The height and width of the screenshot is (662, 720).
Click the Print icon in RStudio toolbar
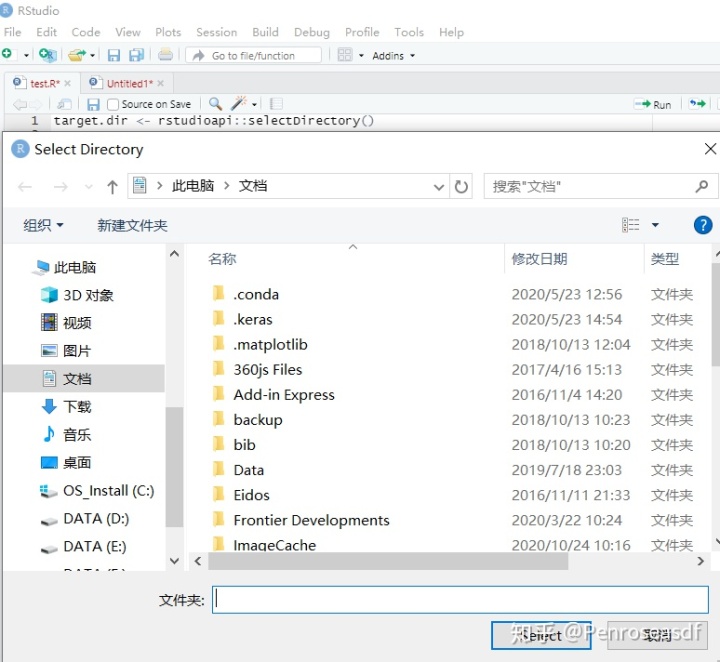click(165, 55)
